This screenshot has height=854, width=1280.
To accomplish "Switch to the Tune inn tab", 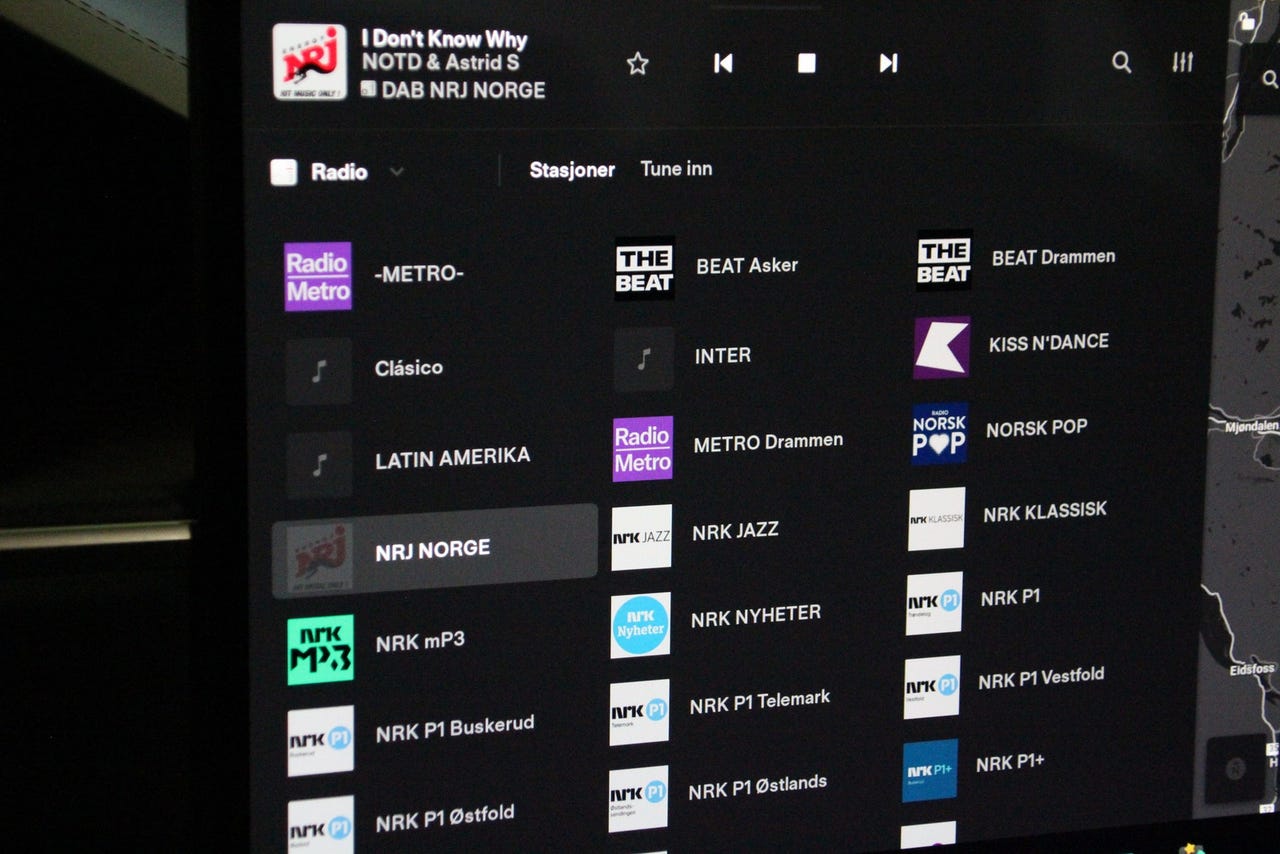I will point(676,169).
